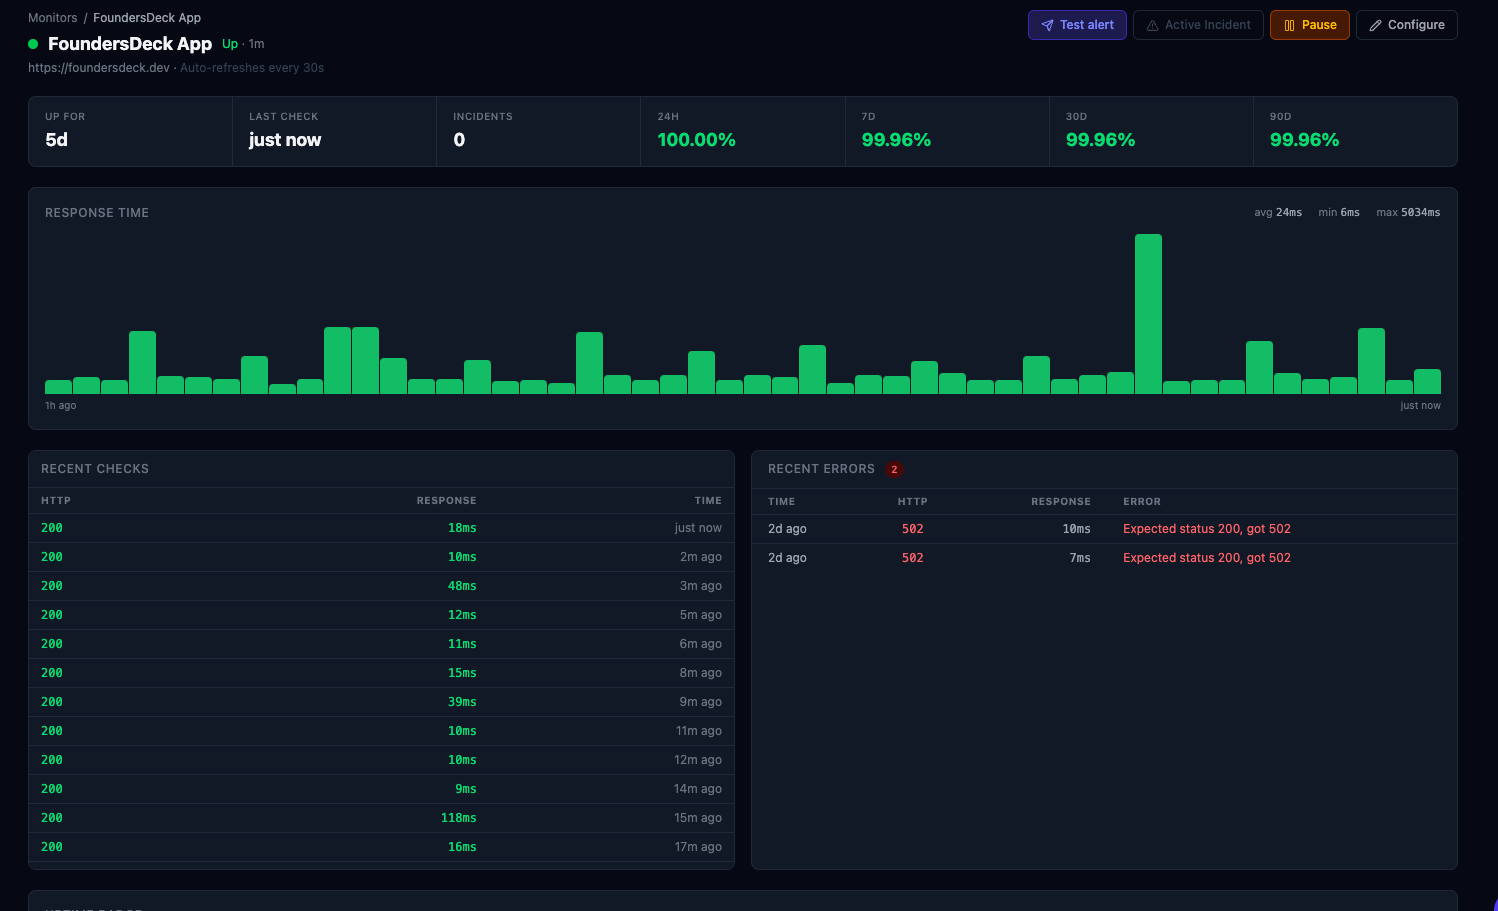Select the 9ms check from 14m ago
Image resolution: width=1498 pixels, height=911 pixels.
(381, 789)
